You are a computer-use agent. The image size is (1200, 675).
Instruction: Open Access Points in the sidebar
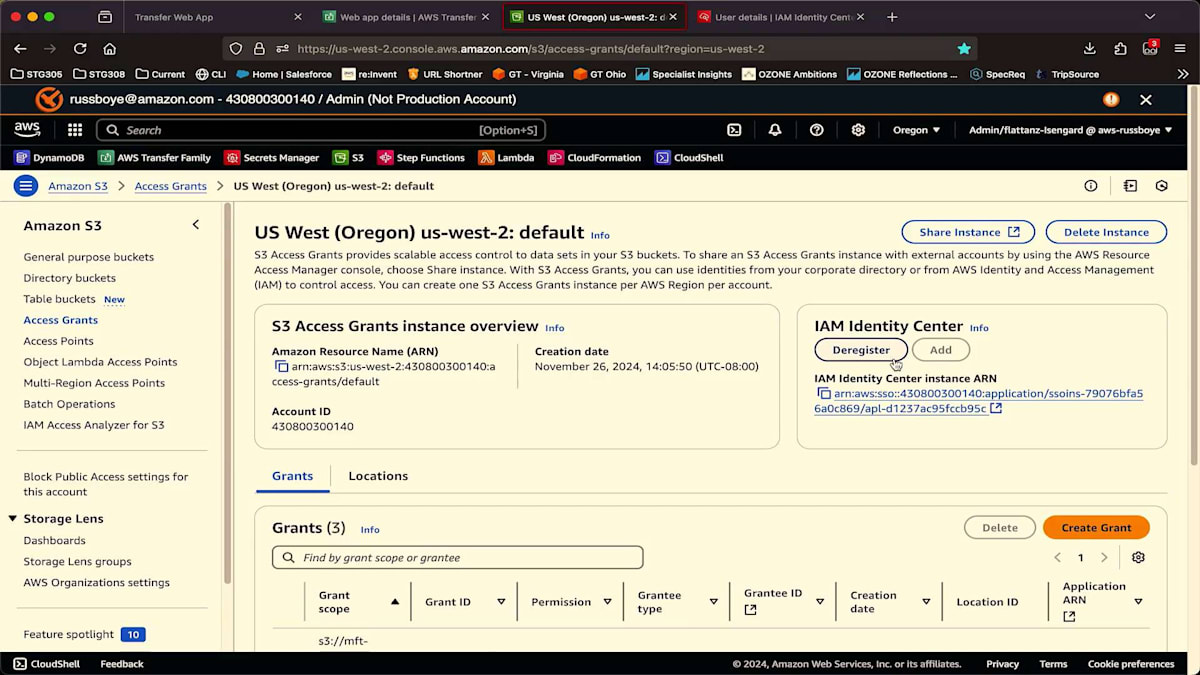click(x=58, y=341)
